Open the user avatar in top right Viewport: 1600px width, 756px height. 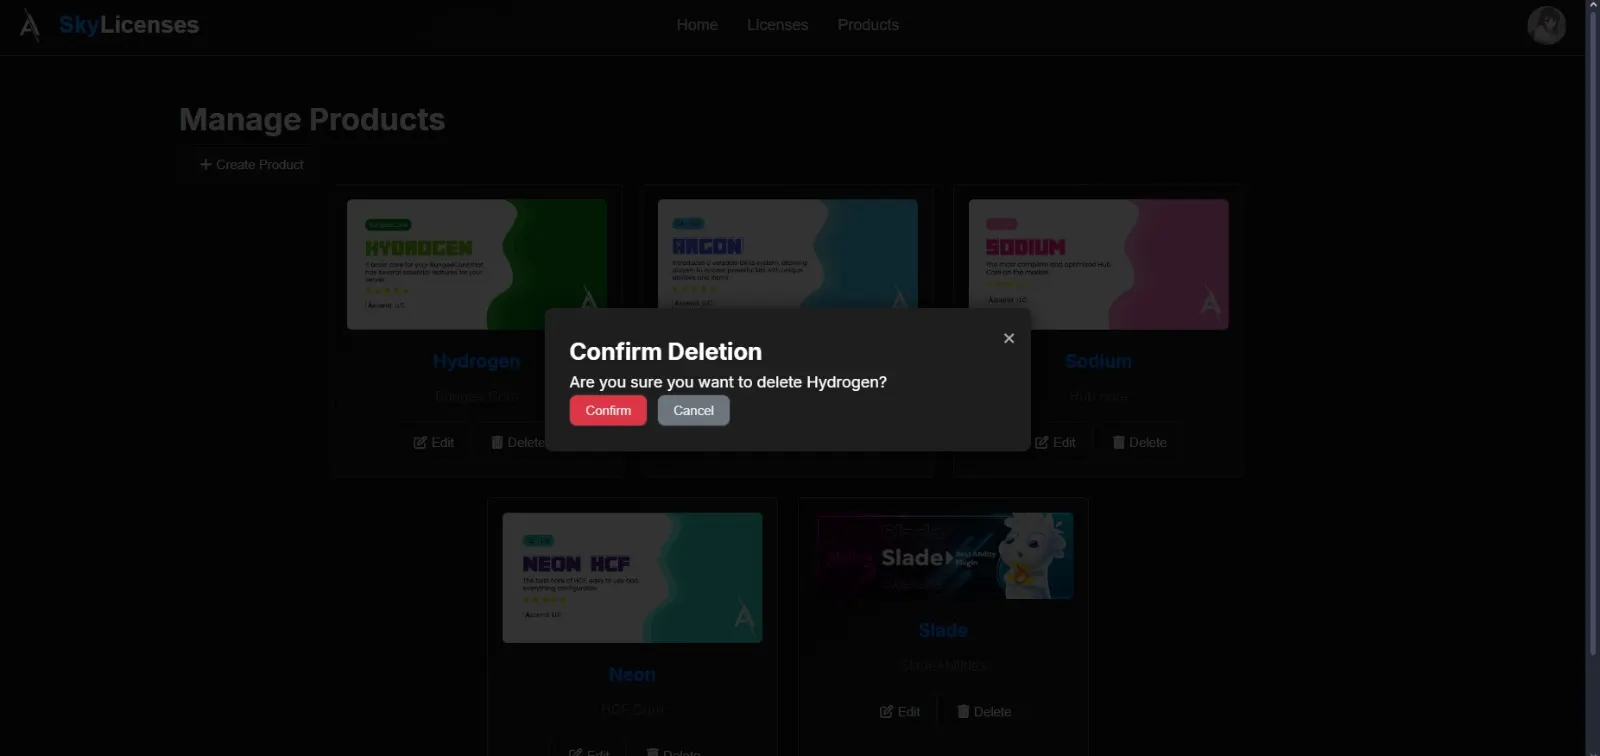click(1546, 25)
